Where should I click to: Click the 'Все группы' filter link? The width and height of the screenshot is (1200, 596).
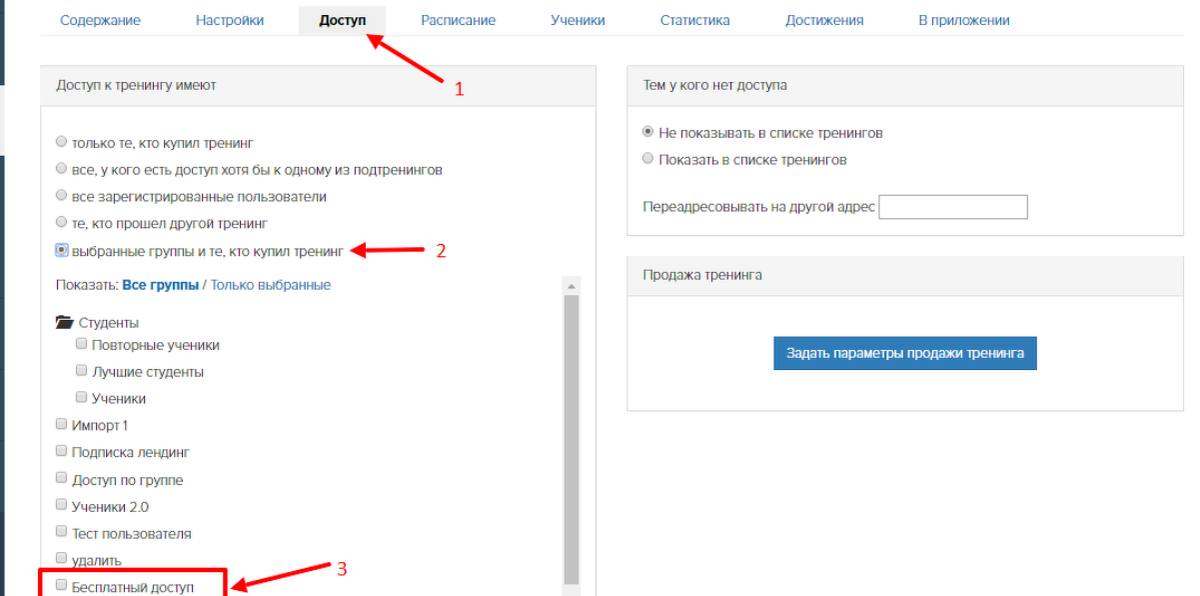[x=160, y=285]
